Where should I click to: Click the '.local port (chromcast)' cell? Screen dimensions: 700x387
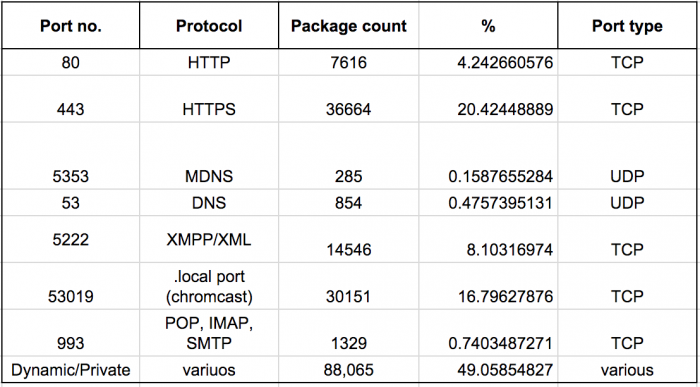click(x=209, y=287)
